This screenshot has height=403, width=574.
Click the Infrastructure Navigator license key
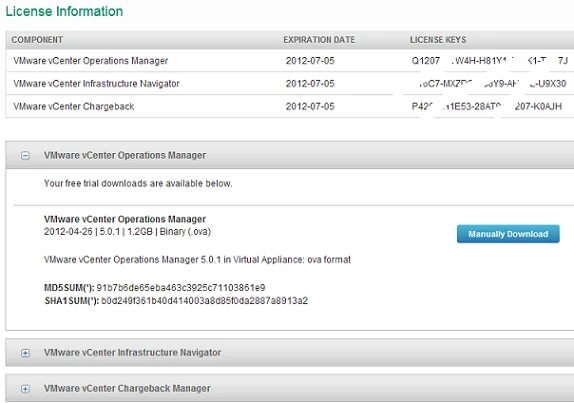(x=492, y=83)
